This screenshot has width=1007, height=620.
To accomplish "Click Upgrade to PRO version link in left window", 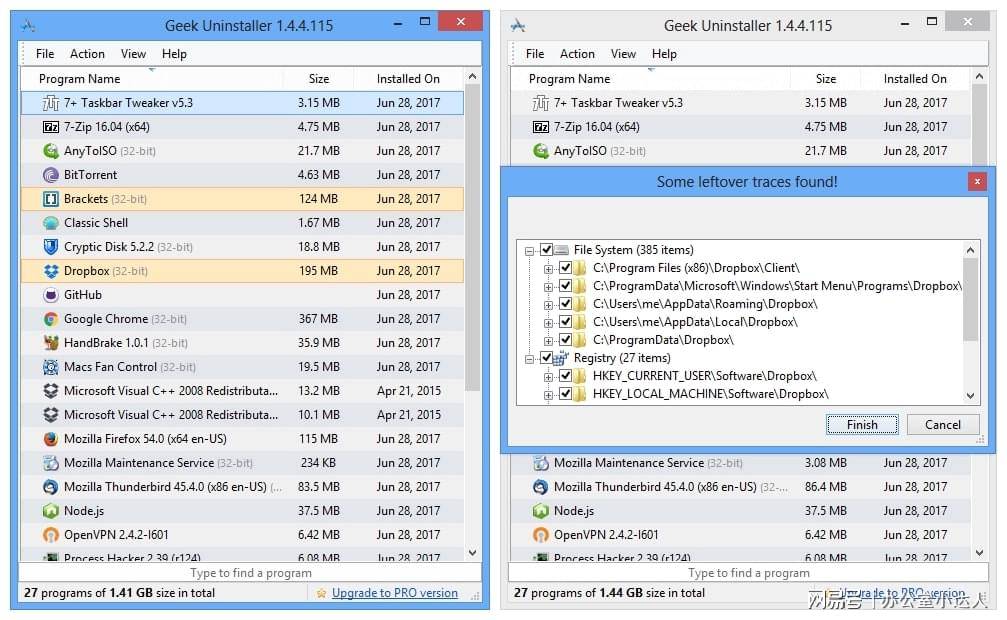I will 395,593.
